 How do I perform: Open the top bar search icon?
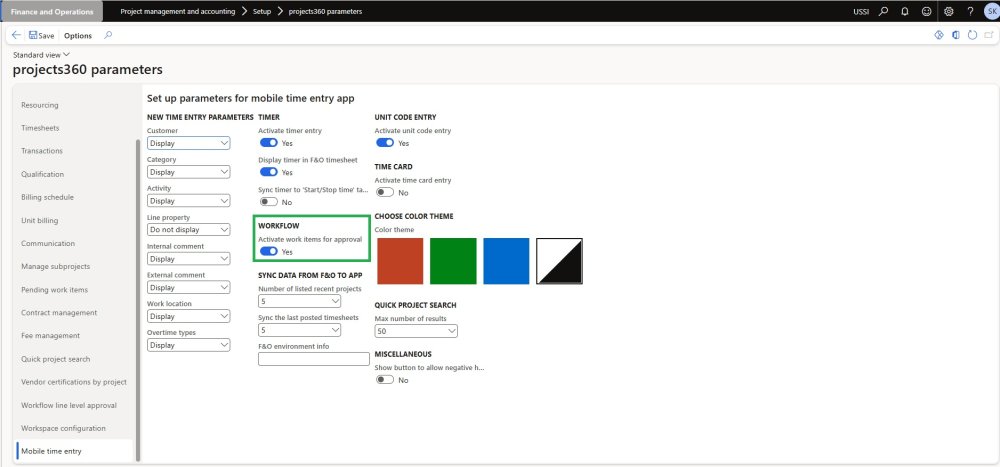click(883, 11)
